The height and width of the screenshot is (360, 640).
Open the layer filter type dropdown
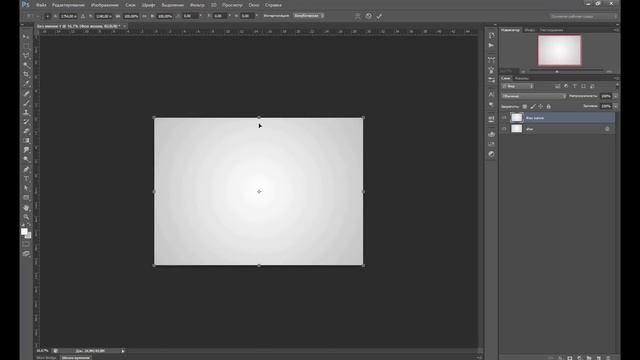coord(518,86)
